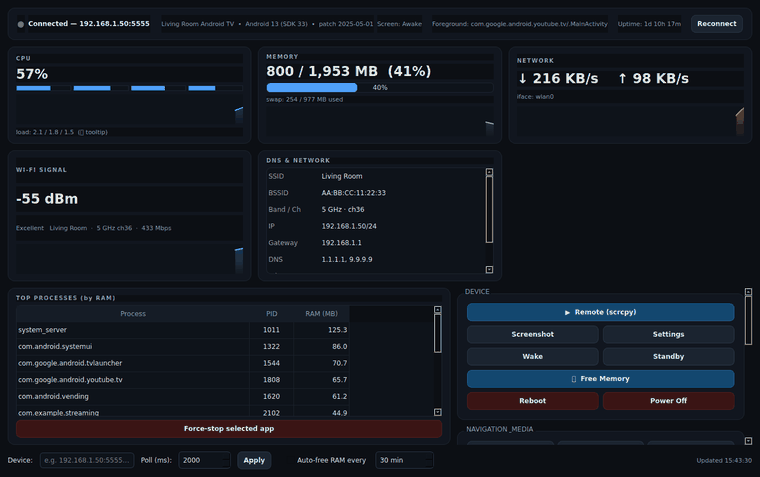Viewport: 760px width, 477px height.
Task: Click the Free Memory button
Action: click(601, 379)
